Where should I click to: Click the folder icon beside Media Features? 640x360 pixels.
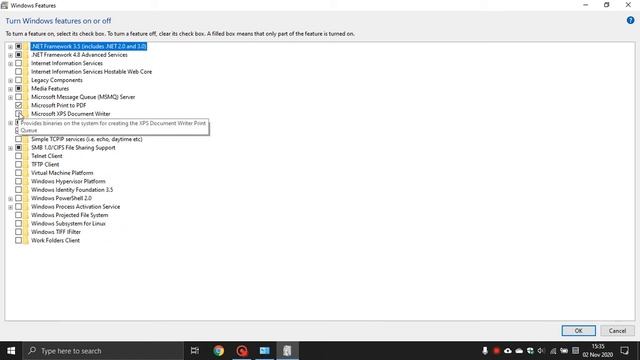point(26,89)
